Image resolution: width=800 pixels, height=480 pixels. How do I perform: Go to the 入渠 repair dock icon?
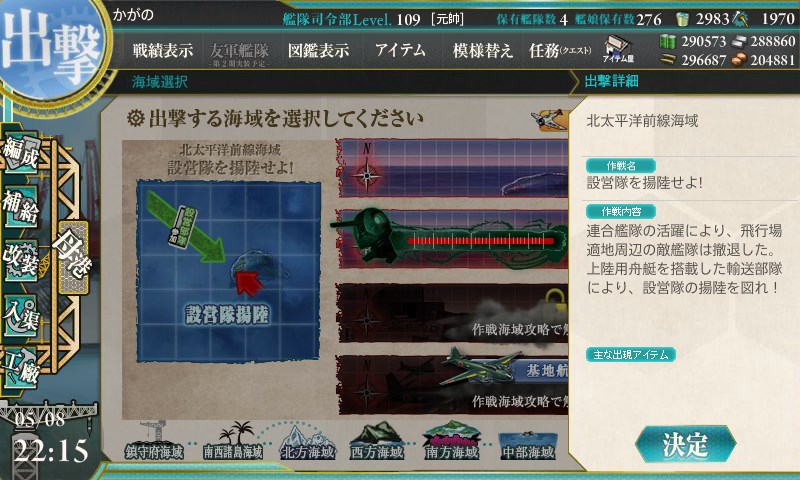pyautogui.click(x=20, y=315)
